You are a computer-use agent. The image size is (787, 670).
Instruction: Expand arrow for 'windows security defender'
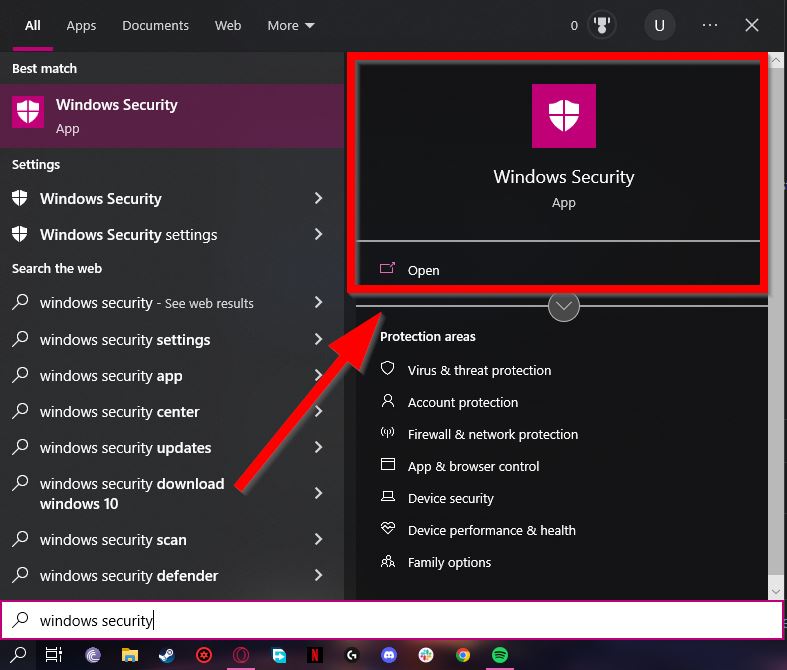click(318, 575)
